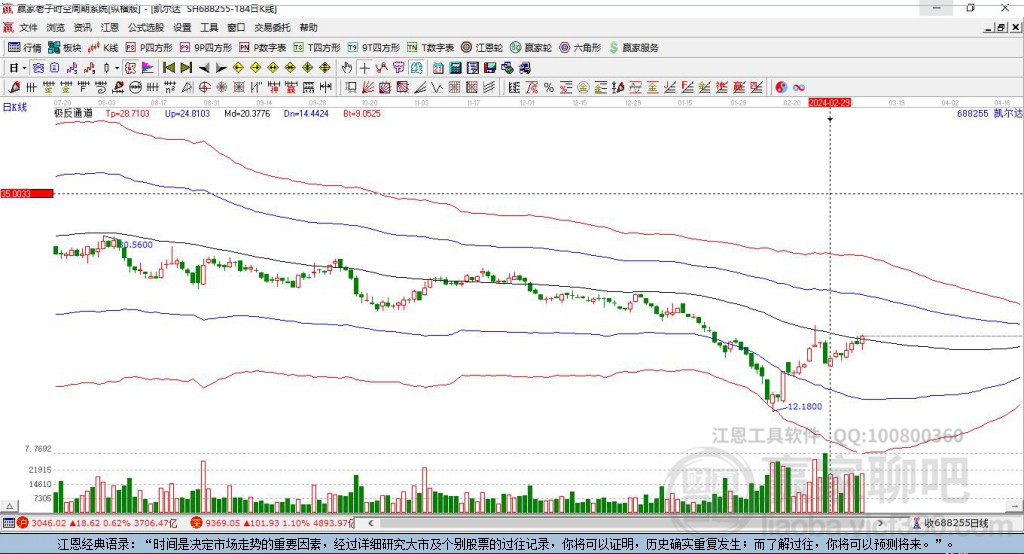Open the P数字表 tool
This screenshot has height=554, width=1024.
point(263,48)
